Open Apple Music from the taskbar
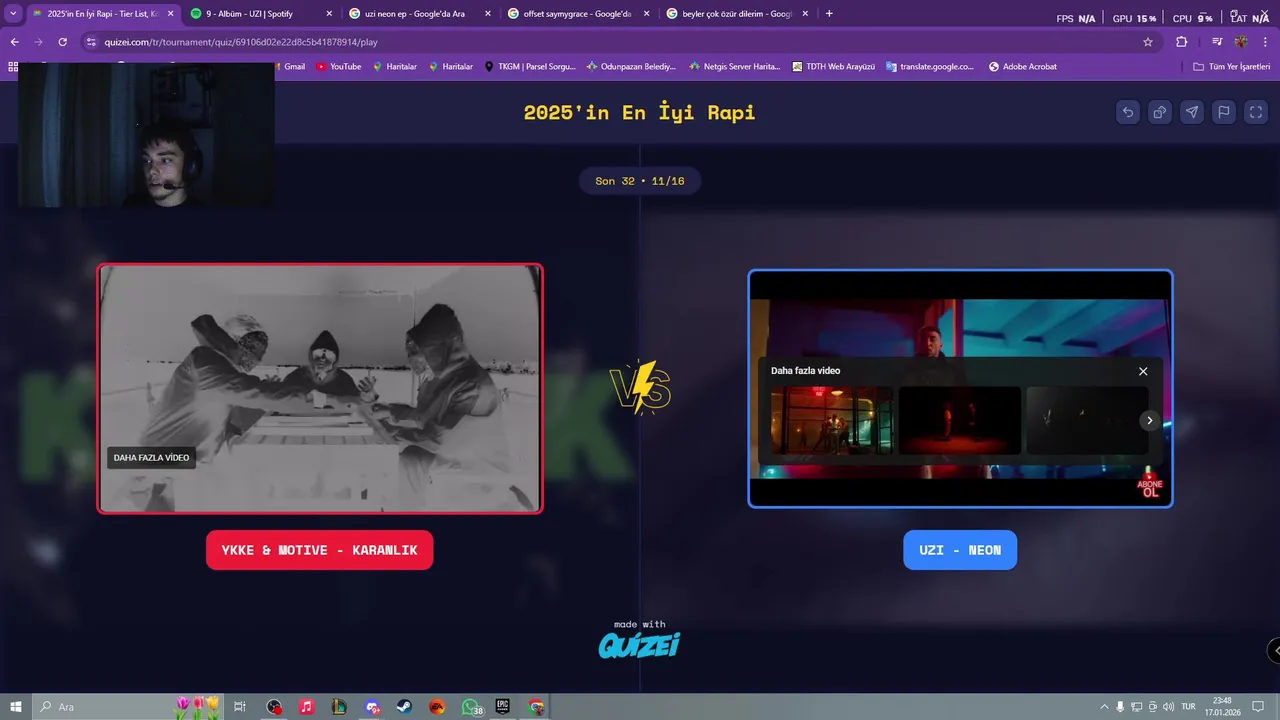This screenshot has height=720, width=1280. point(307,707)
